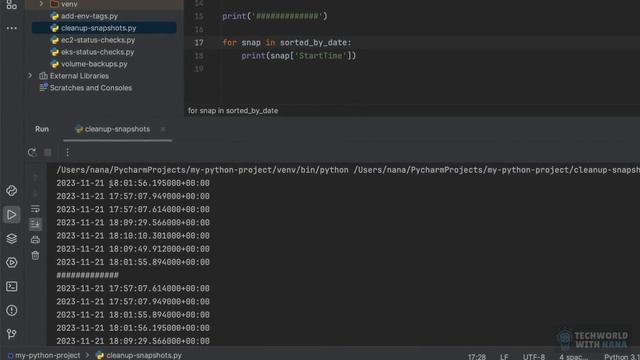
Task: Click the first 17:57:07.949000 output line
Action: point(133,196)
